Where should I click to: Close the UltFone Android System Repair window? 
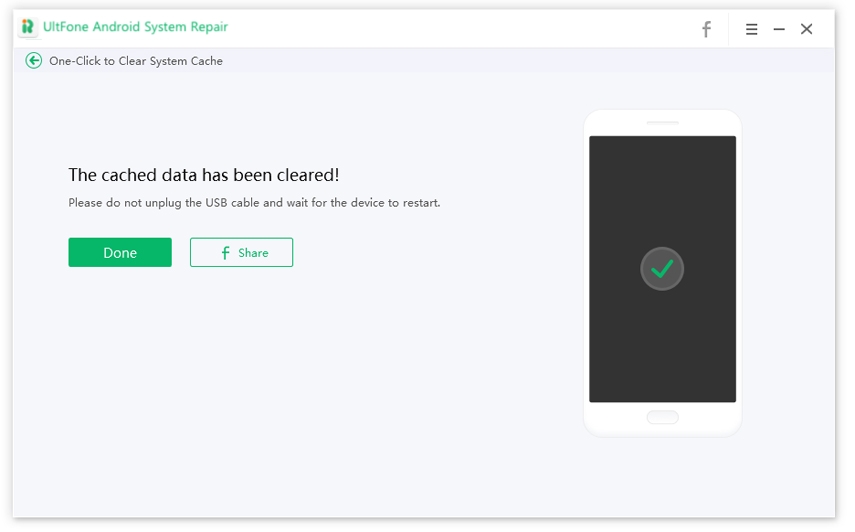point(806,29)
